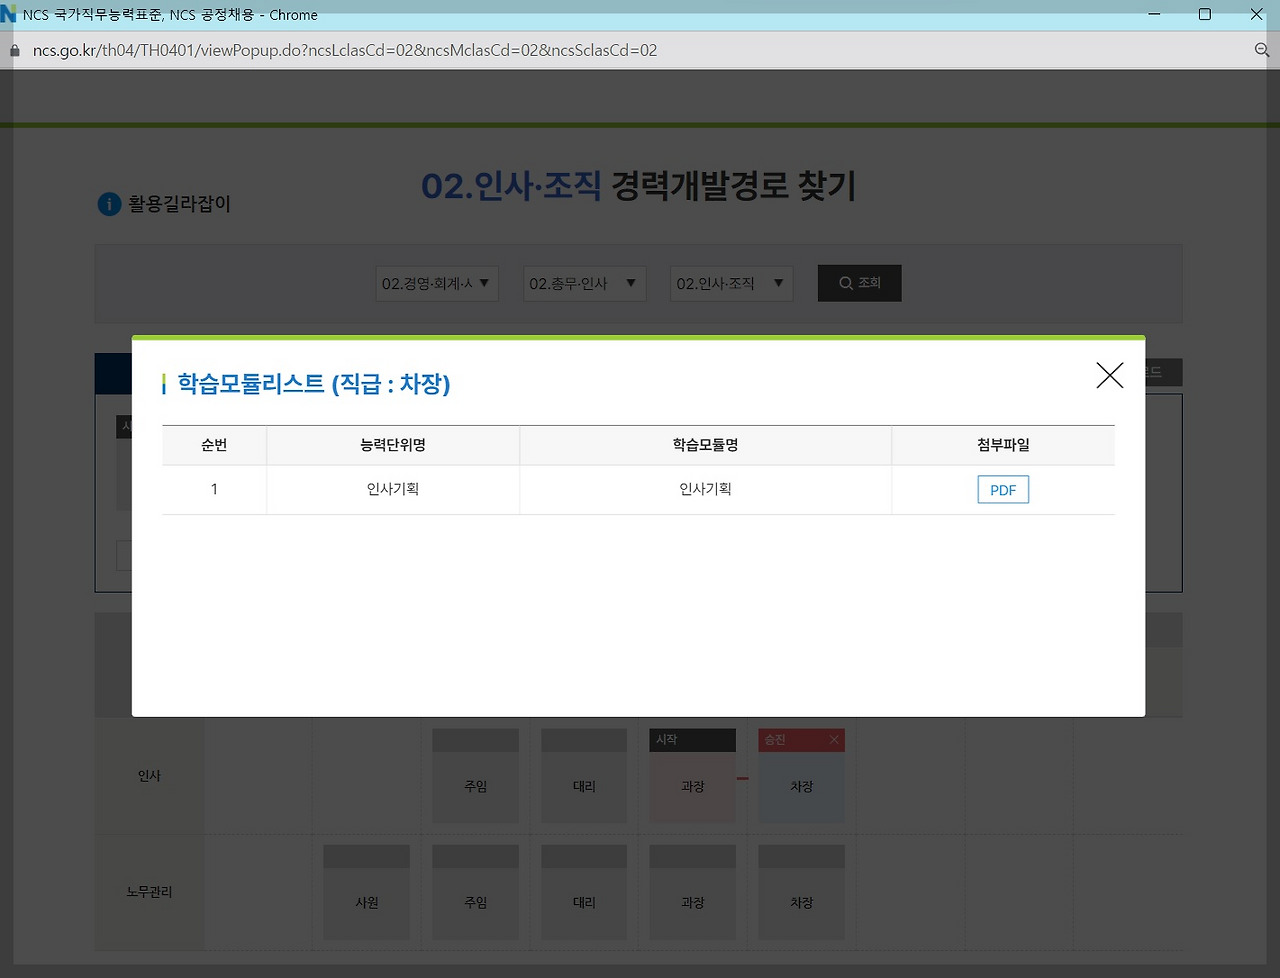Select the 주임 card in the 노무관리 row
1280x978 pixels.
pos(476,892)
